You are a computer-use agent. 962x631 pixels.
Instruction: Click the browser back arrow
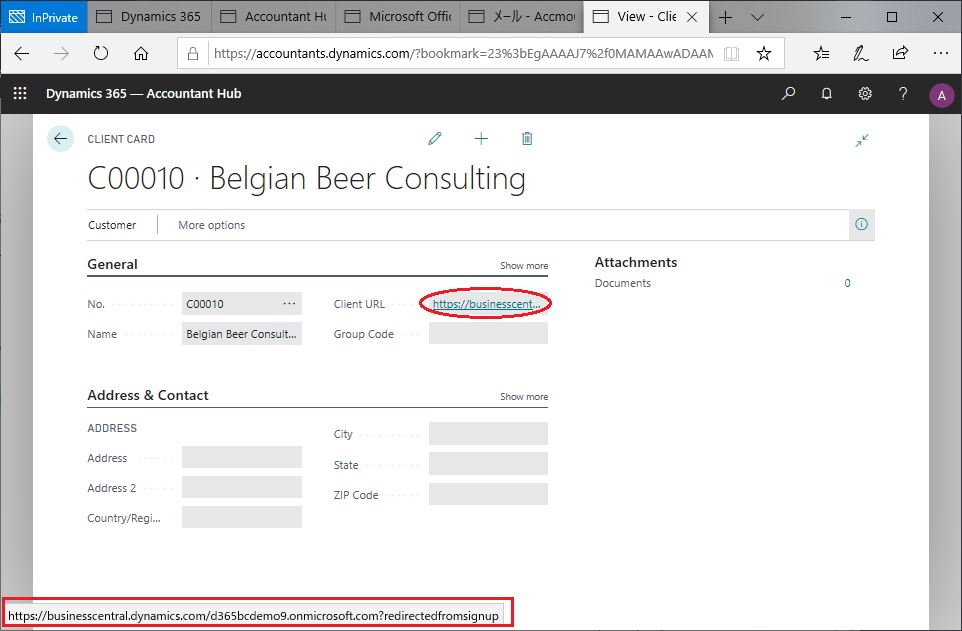point(22,54)
